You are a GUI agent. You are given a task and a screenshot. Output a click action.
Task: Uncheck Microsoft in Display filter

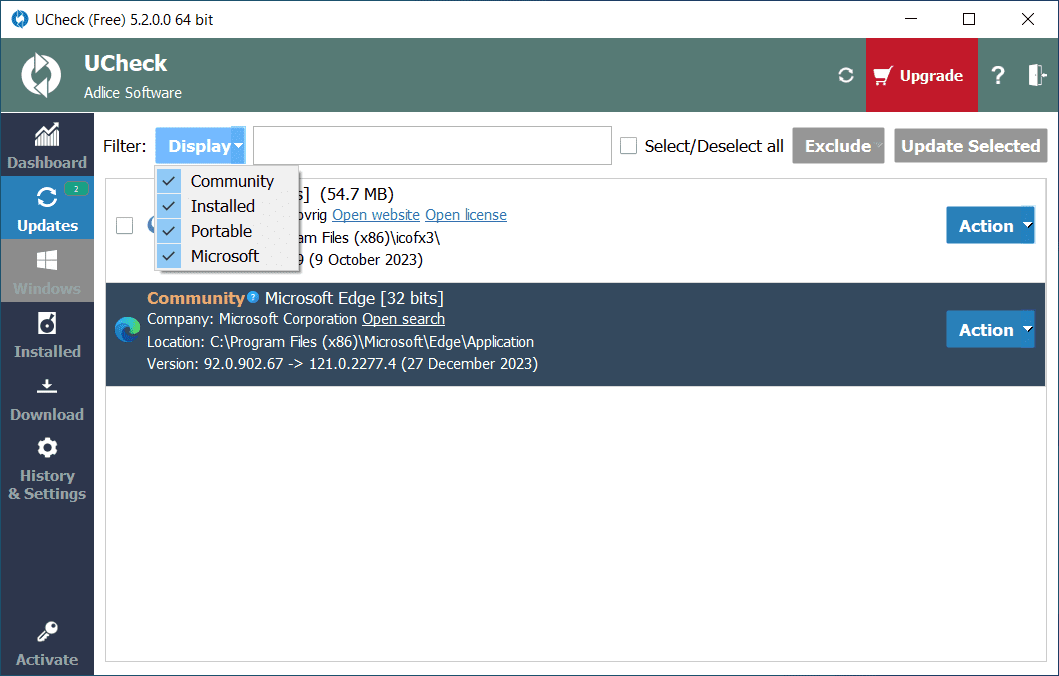(227, 256)
